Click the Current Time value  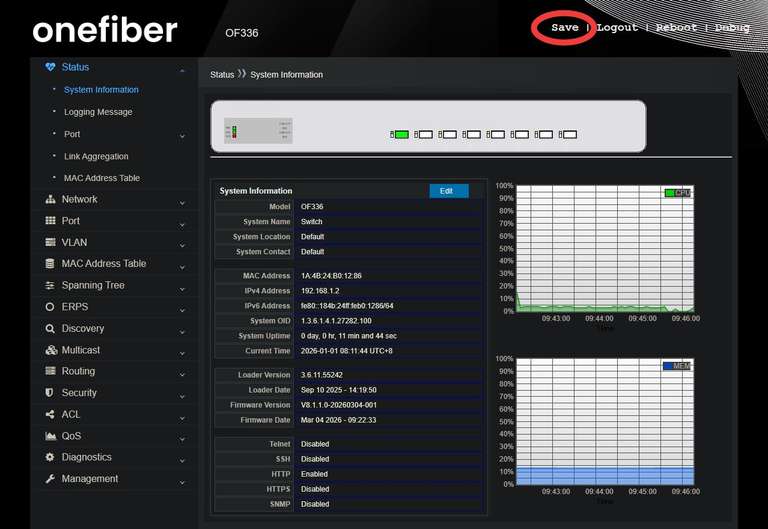click(346, 351)
